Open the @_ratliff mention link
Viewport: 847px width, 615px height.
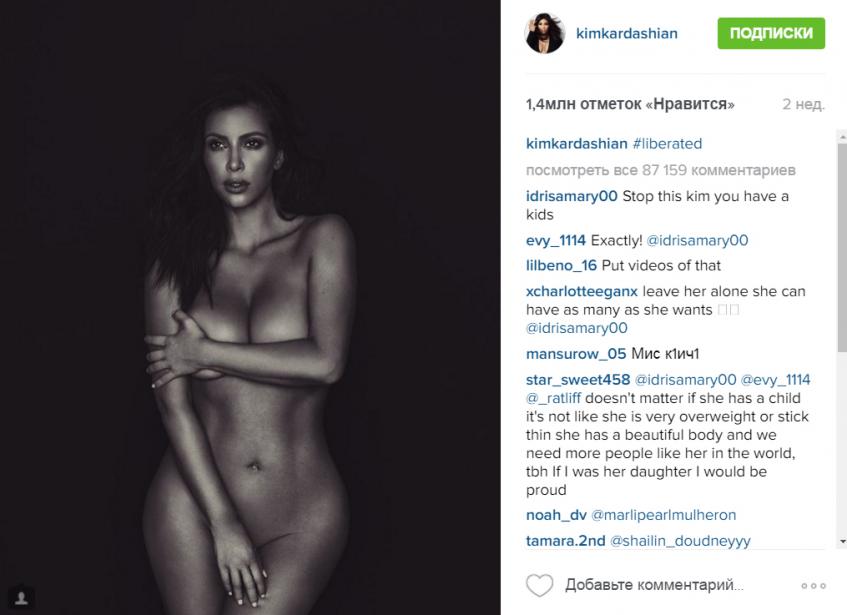[553, 398]
